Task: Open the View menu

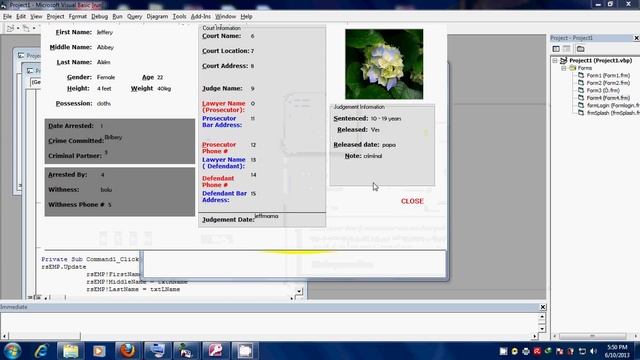Action: click(36, 17)
